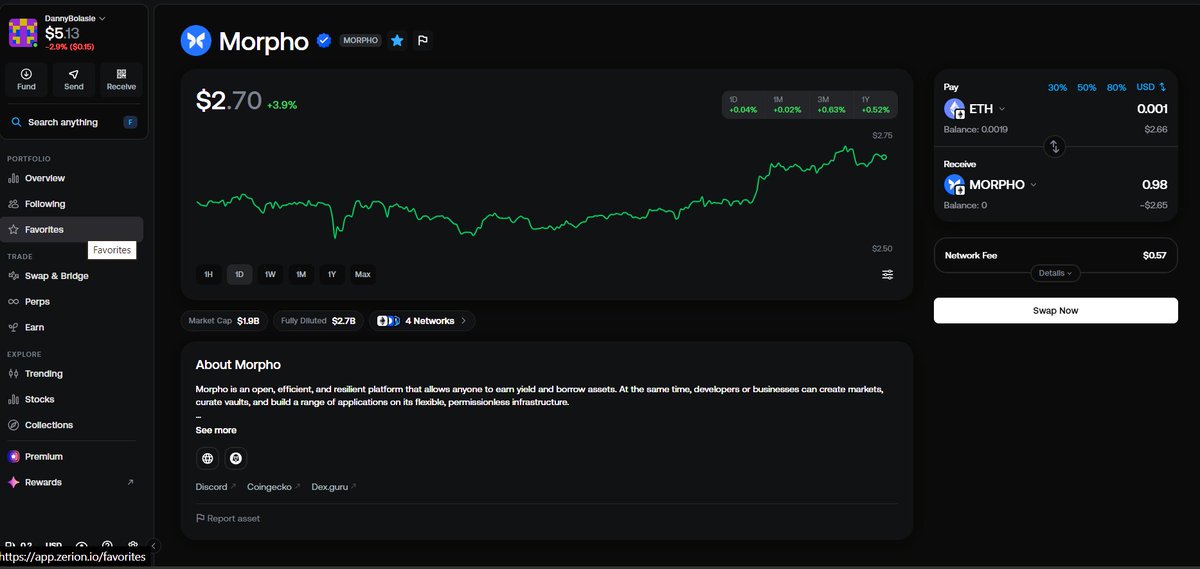1200x569 pixels.
Task: Expand the 4 Networks selector
Action: (422, 321)
